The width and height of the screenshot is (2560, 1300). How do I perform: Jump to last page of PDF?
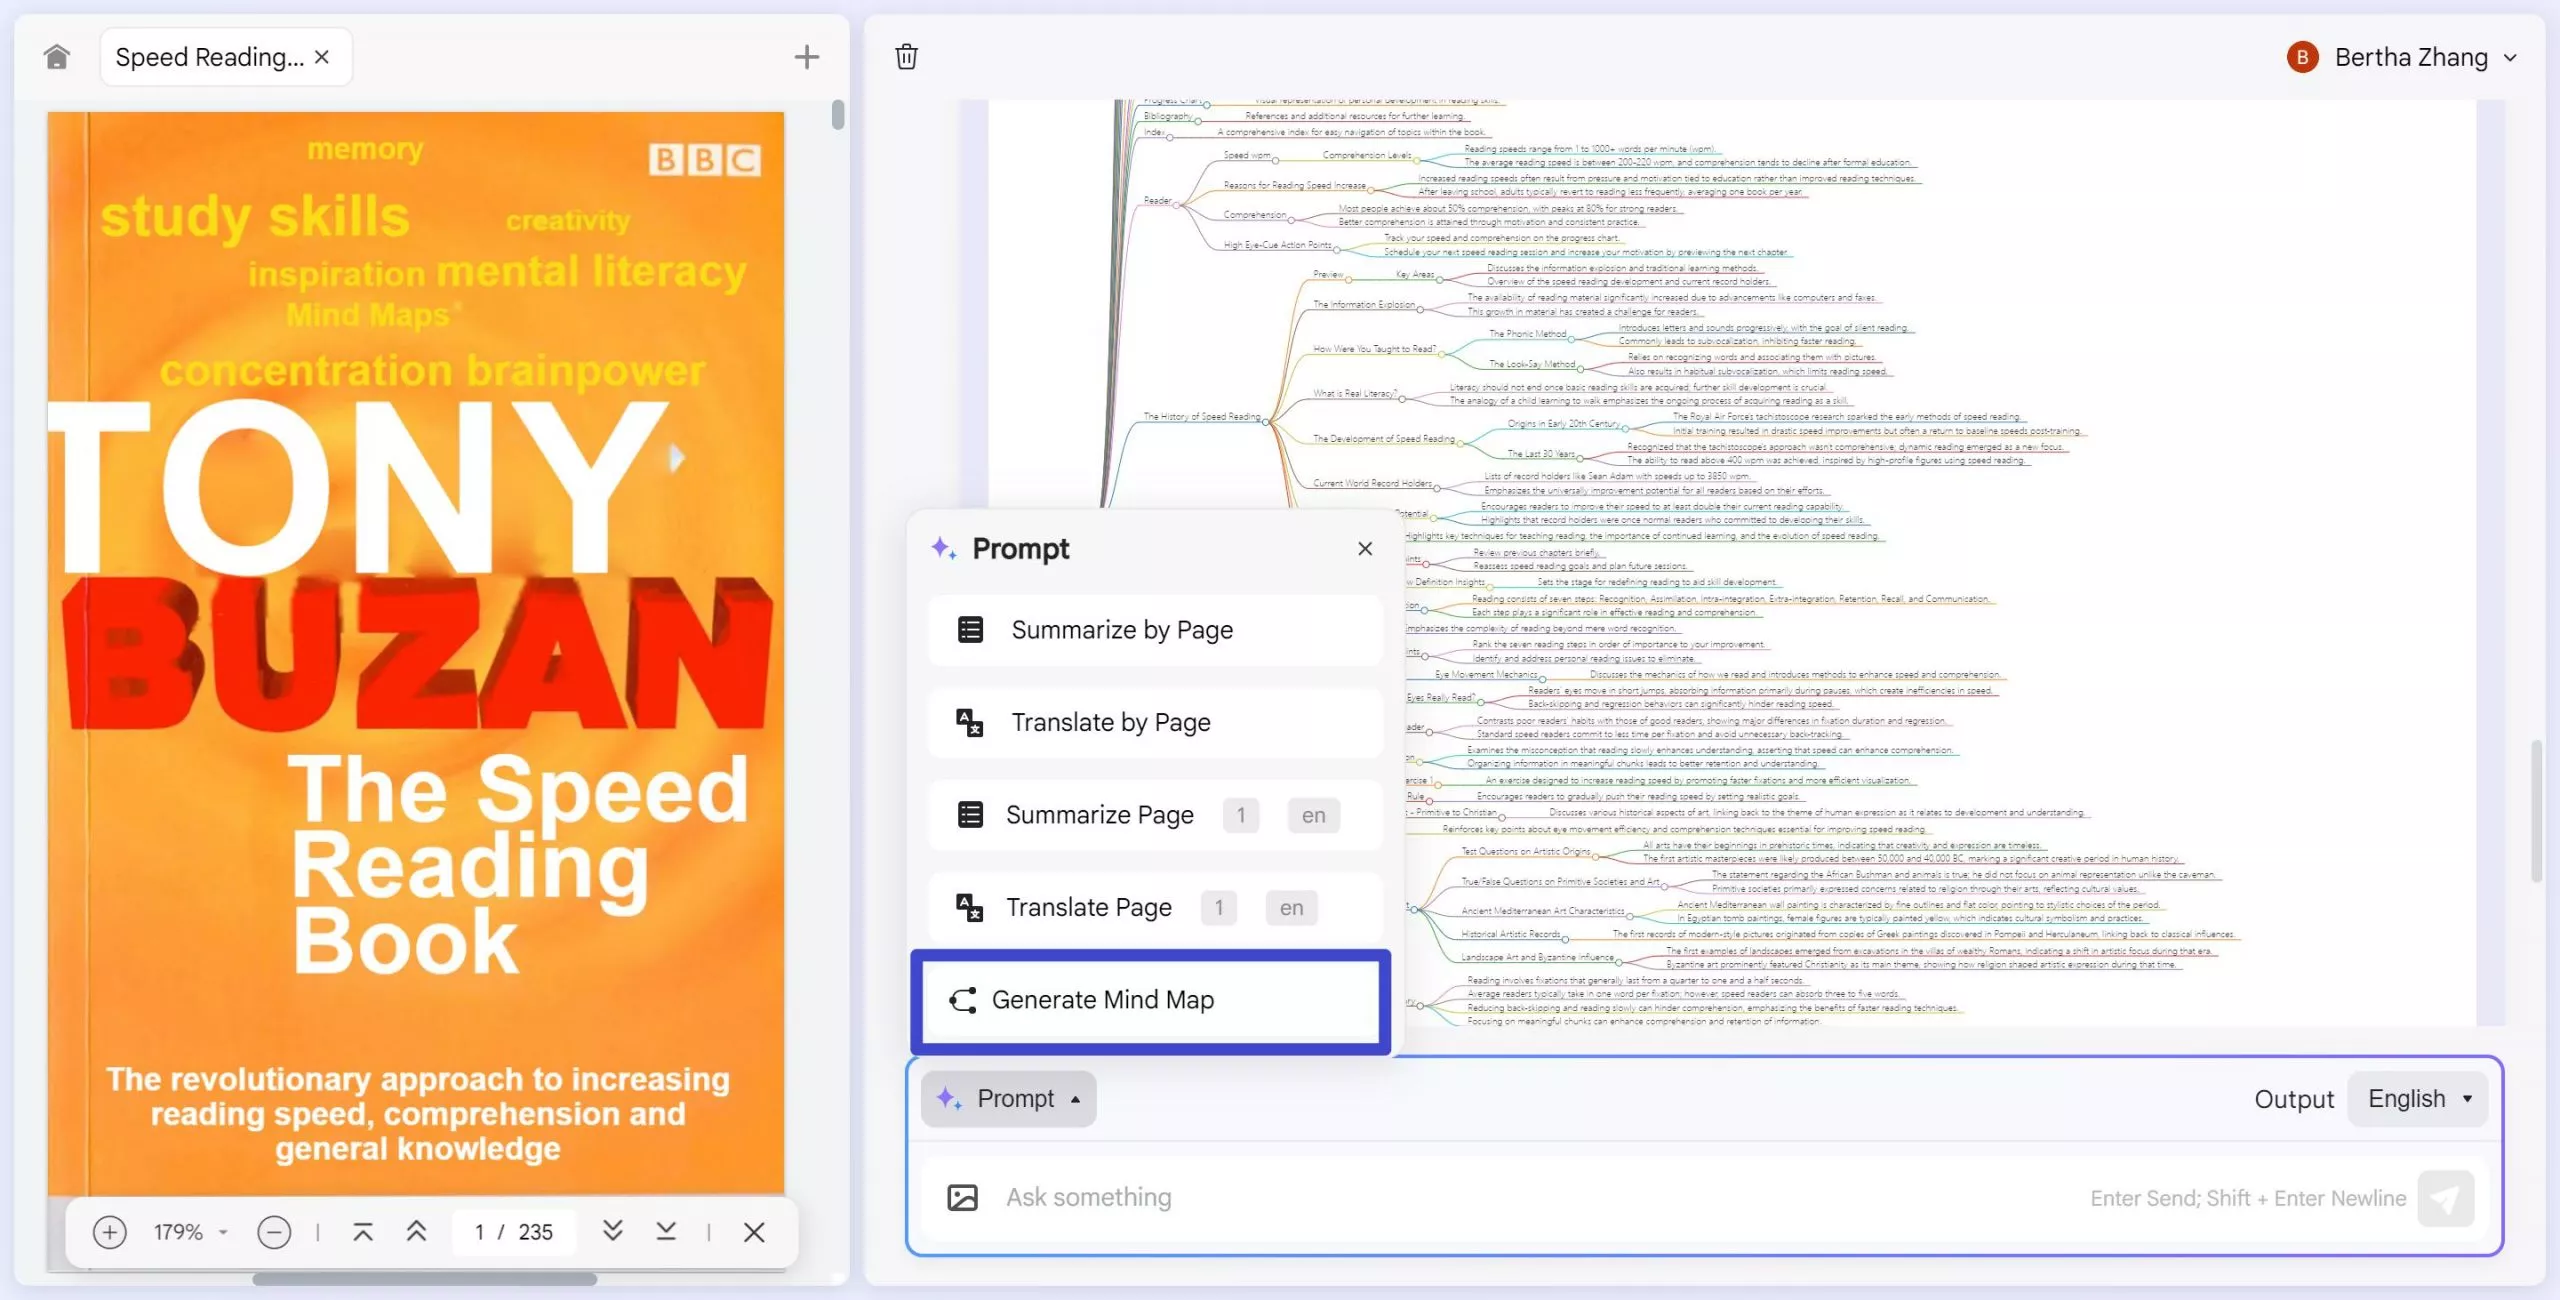click(x=666, y=1232)
